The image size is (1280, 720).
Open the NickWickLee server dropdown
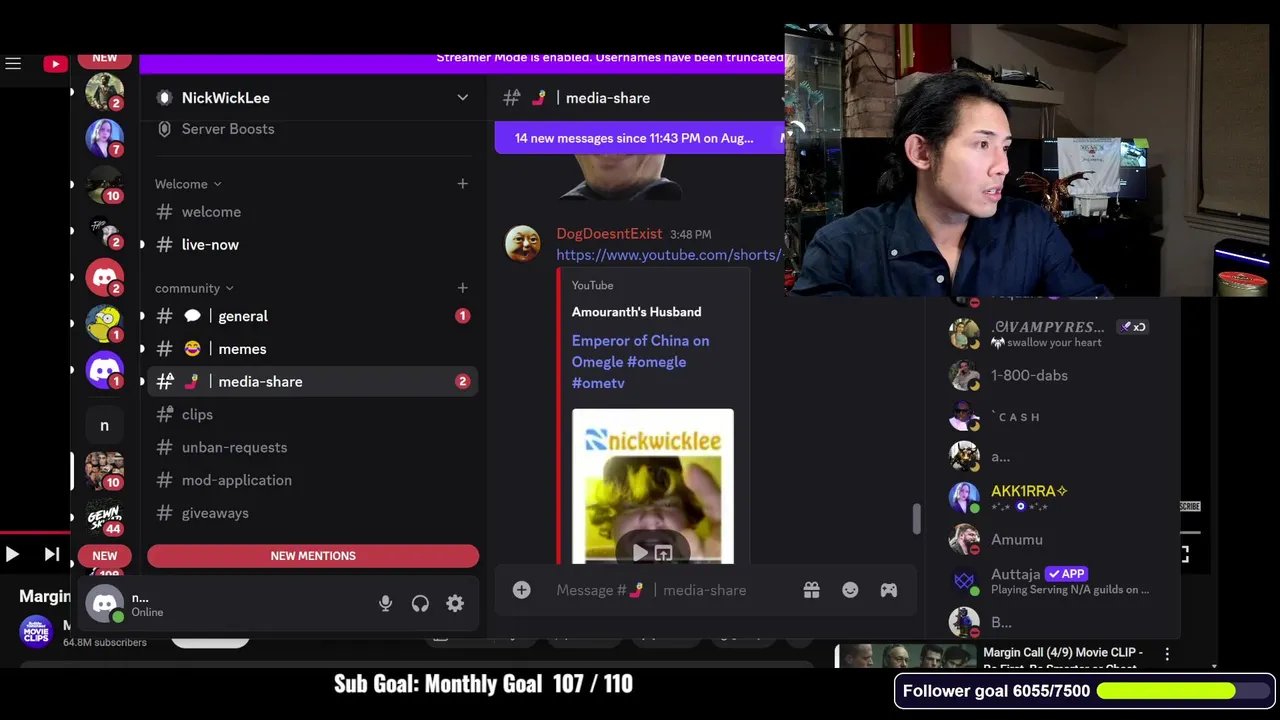point(462,98)
